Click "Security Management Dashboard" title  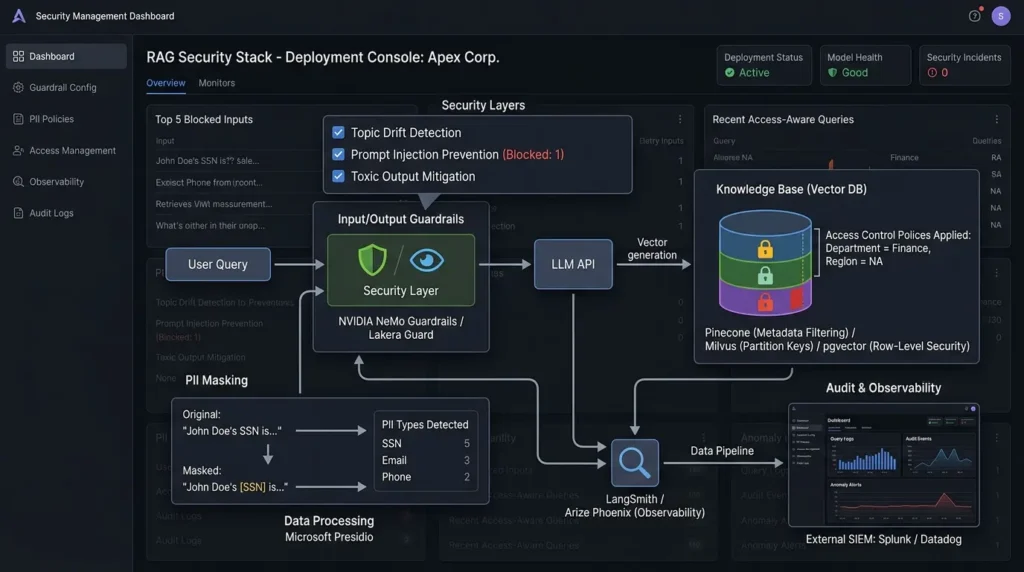coord(105,16)
